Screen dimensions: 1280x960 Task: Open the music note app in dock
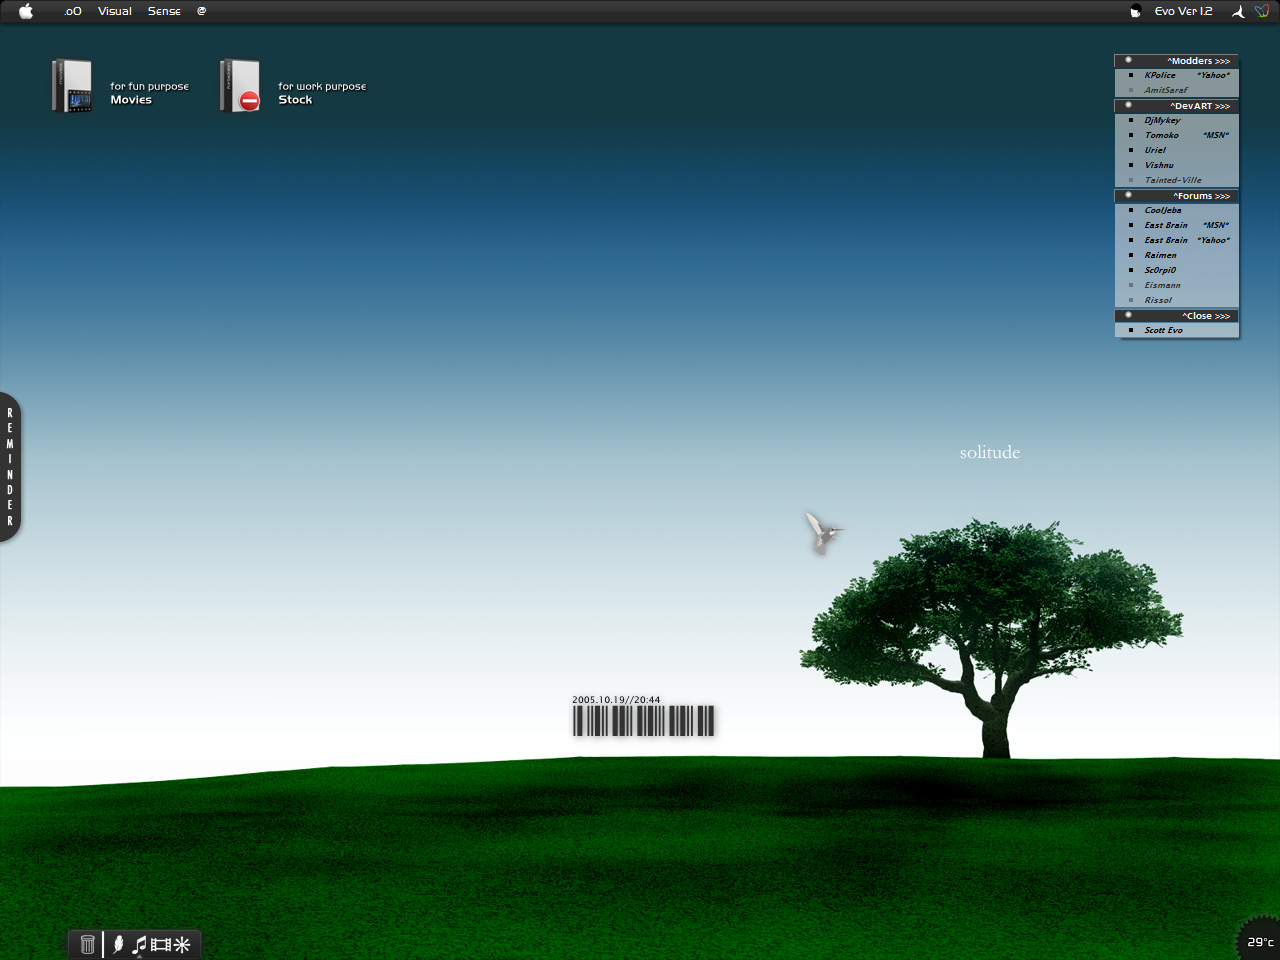140,944
